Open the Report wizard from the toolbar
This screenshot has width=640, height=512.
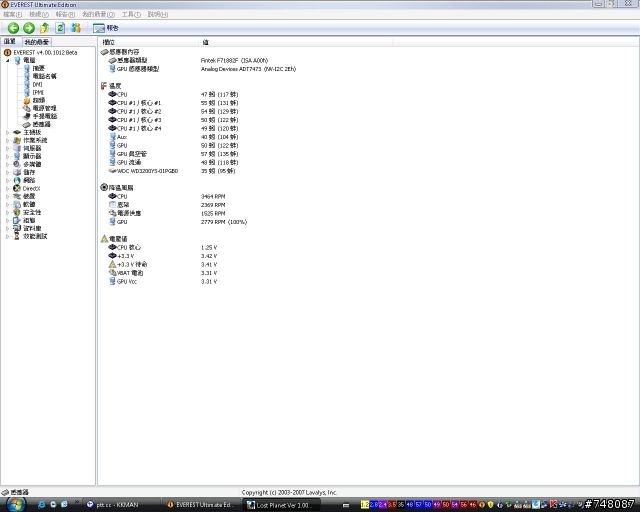(105, 28)
